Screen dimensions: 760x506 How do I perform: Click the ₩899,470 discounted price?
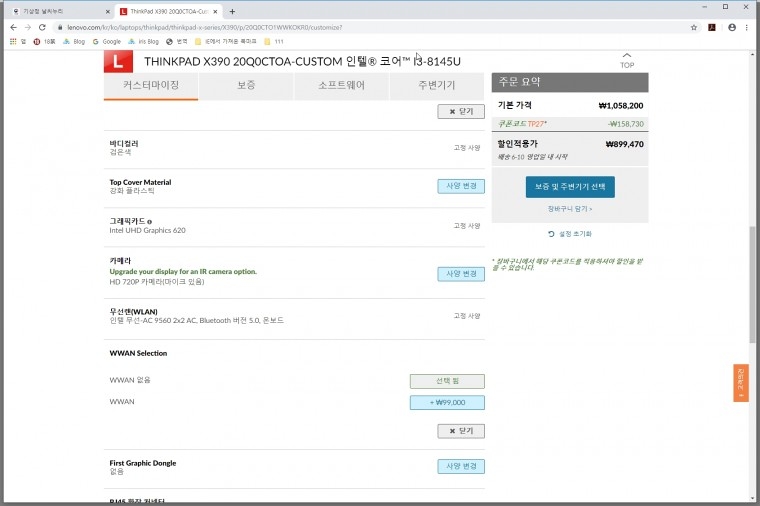tap(625, 144)
